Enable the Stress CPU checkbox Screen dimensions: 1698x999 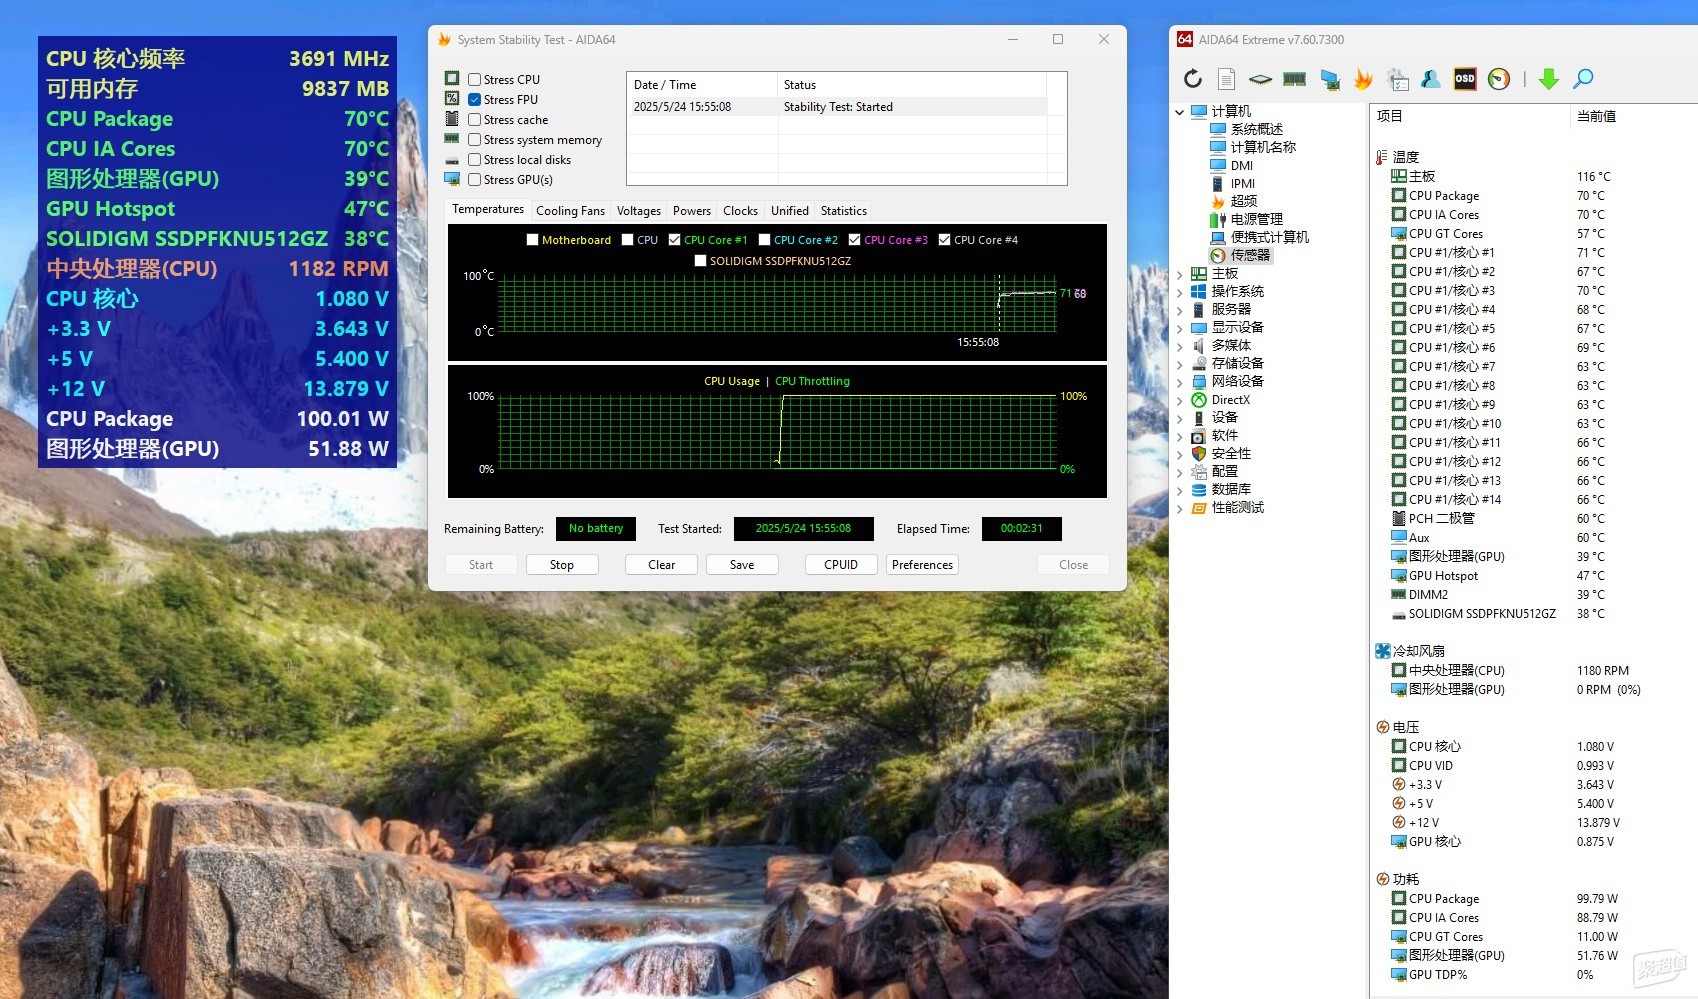(475, 79)
